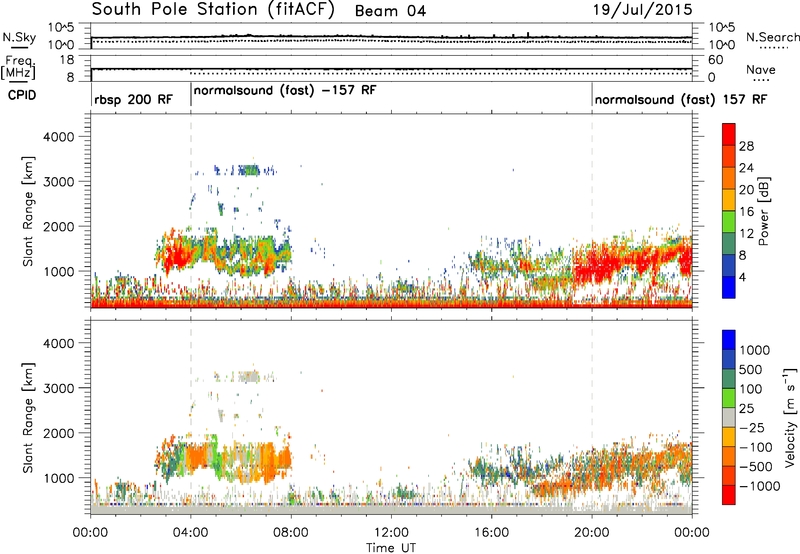
Task: Click the 'N.Sky' legend label
Action: pos(19,37)
